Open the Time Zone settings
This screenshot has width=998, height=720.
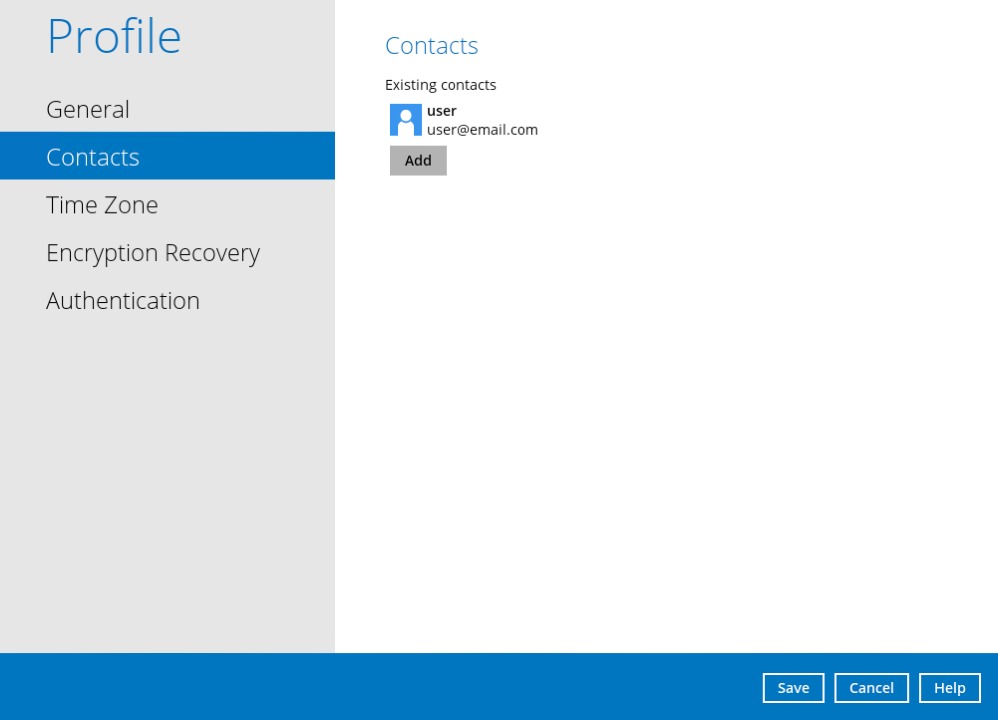[x=102, y=205]
